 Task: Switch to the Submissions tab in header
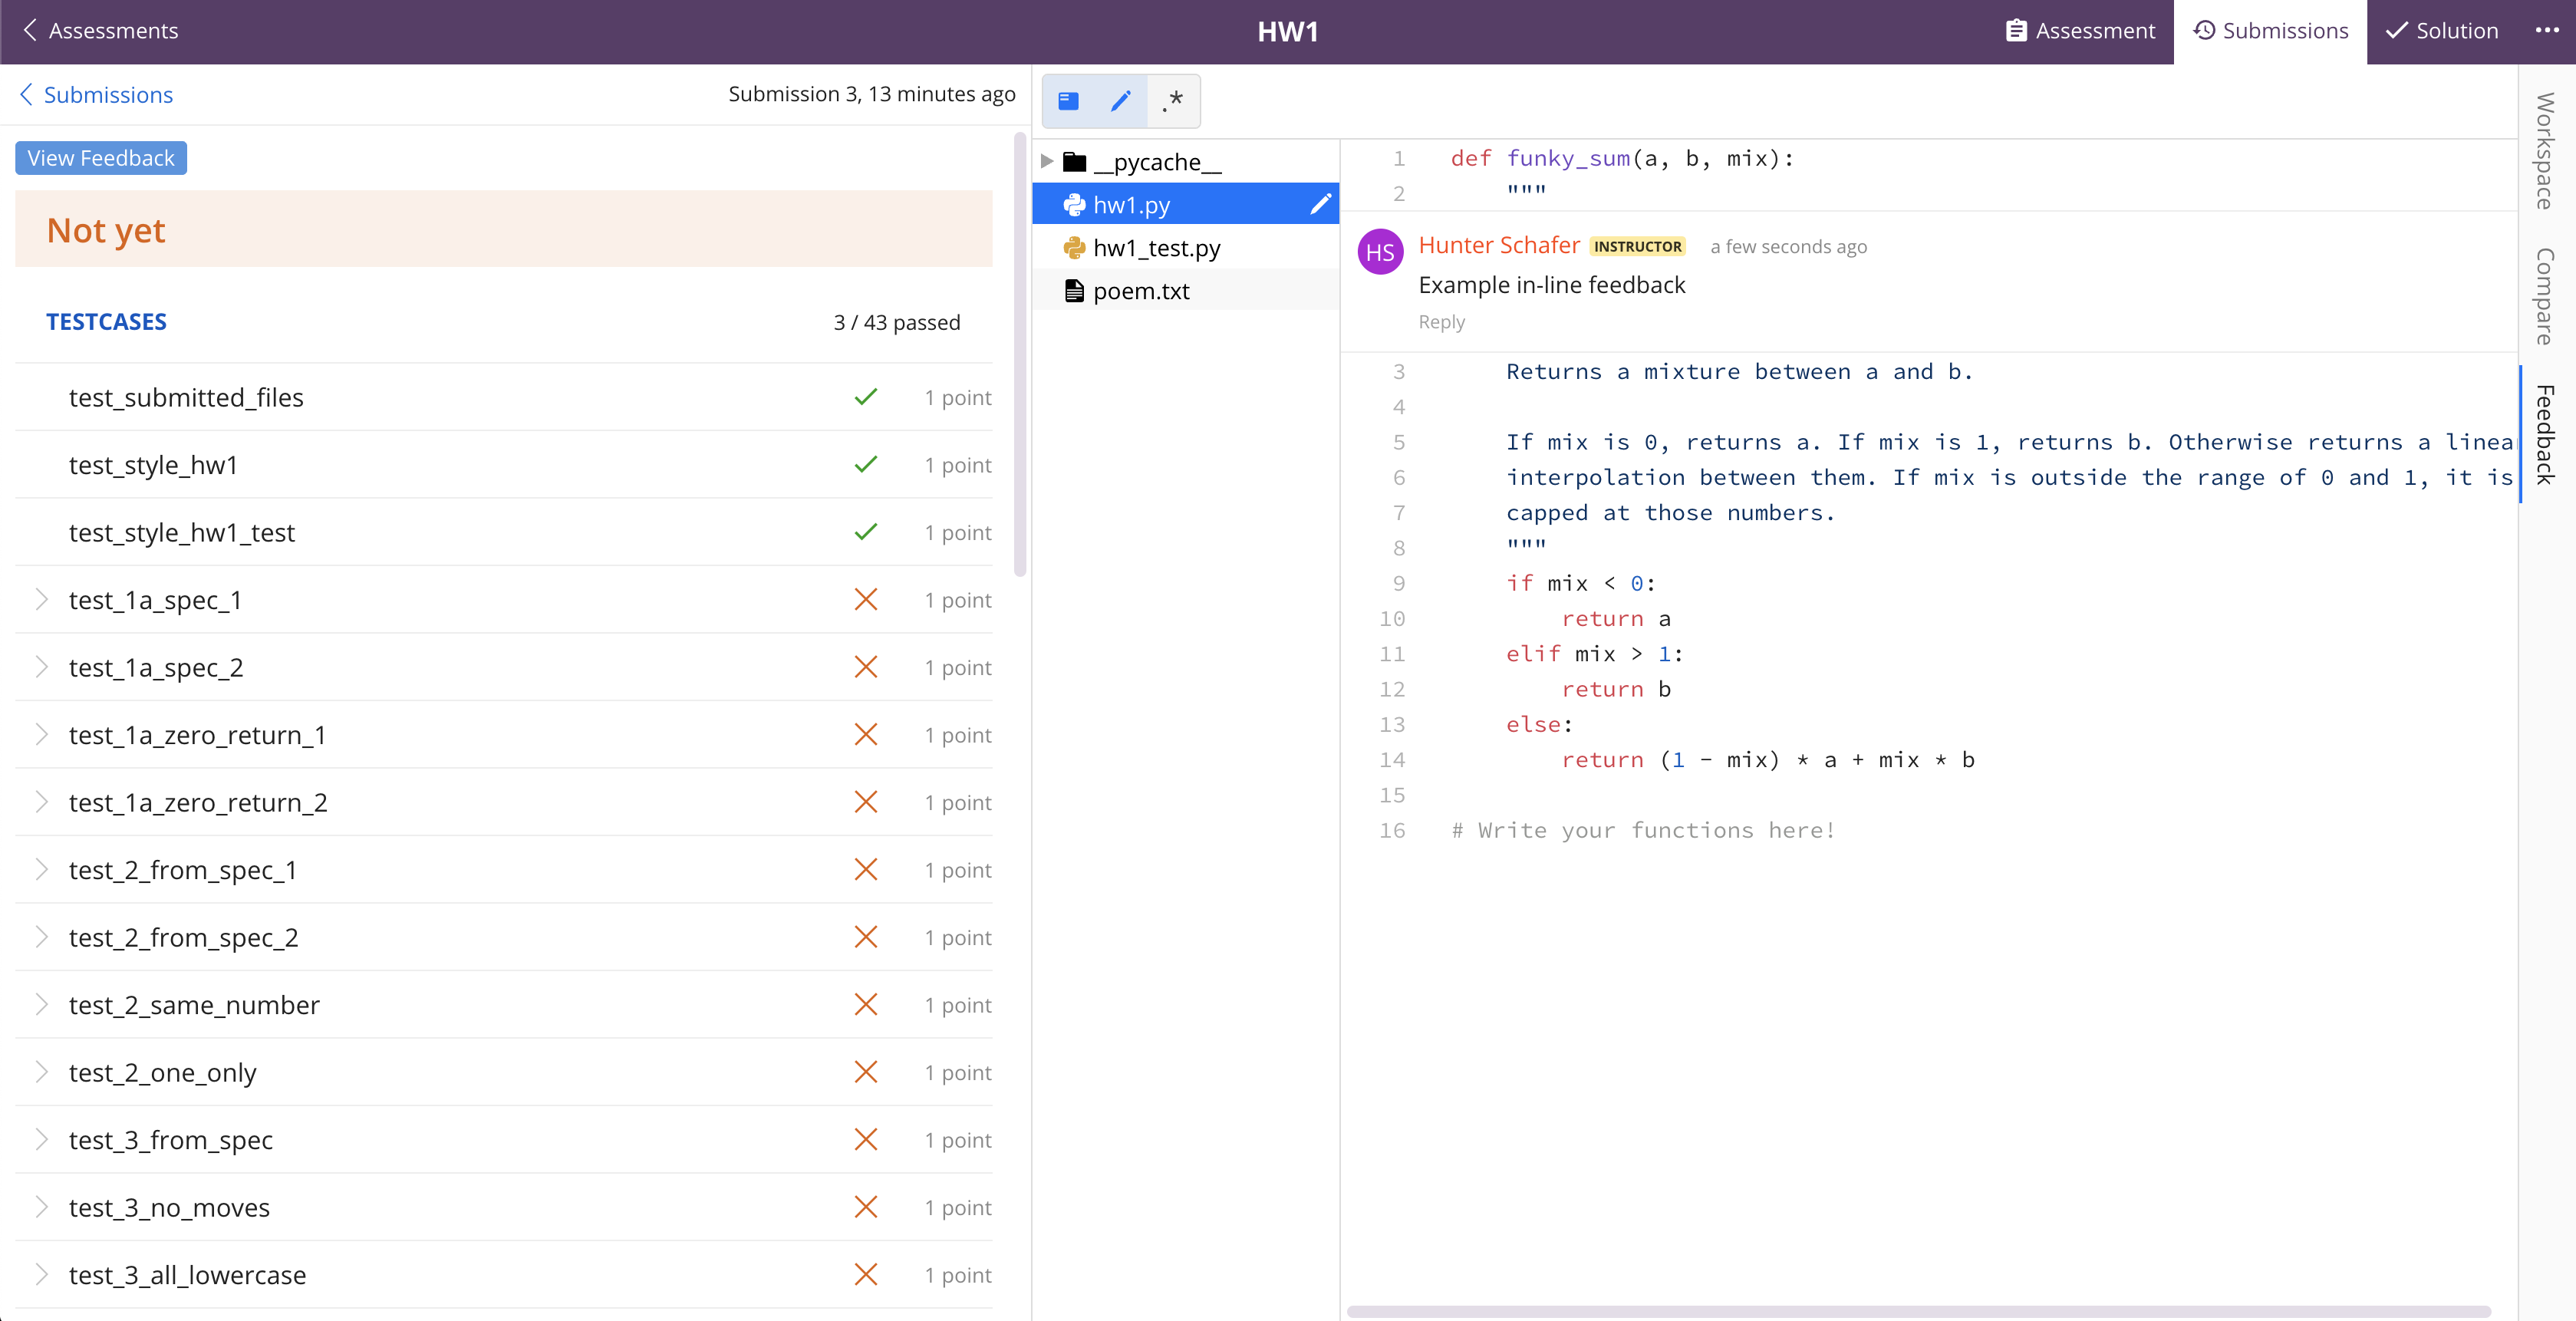tap(2270, 31)
